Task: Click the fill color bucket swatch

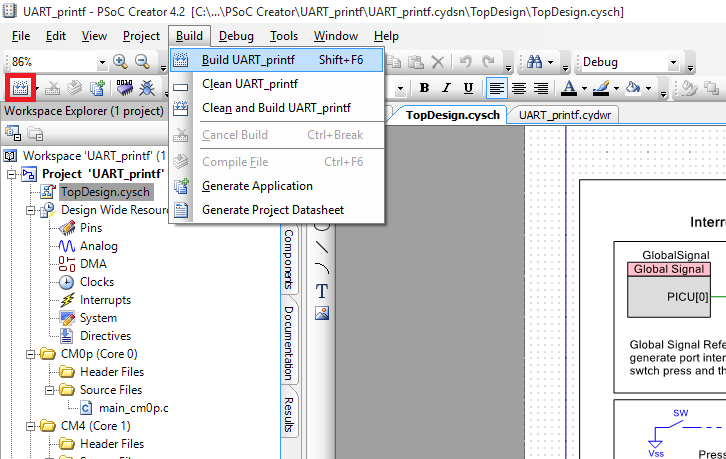Action: click(x=633, y=88)
